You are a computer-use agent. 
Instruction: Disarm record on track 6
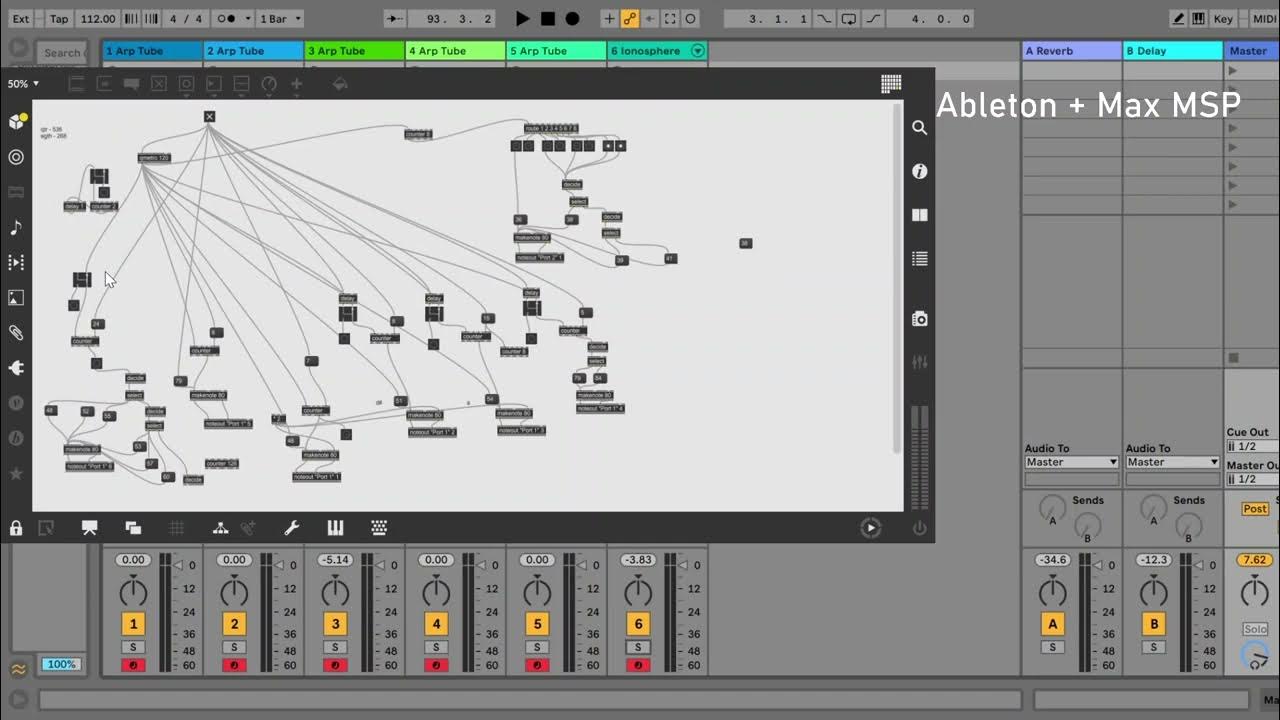click(x=638, y=665)
